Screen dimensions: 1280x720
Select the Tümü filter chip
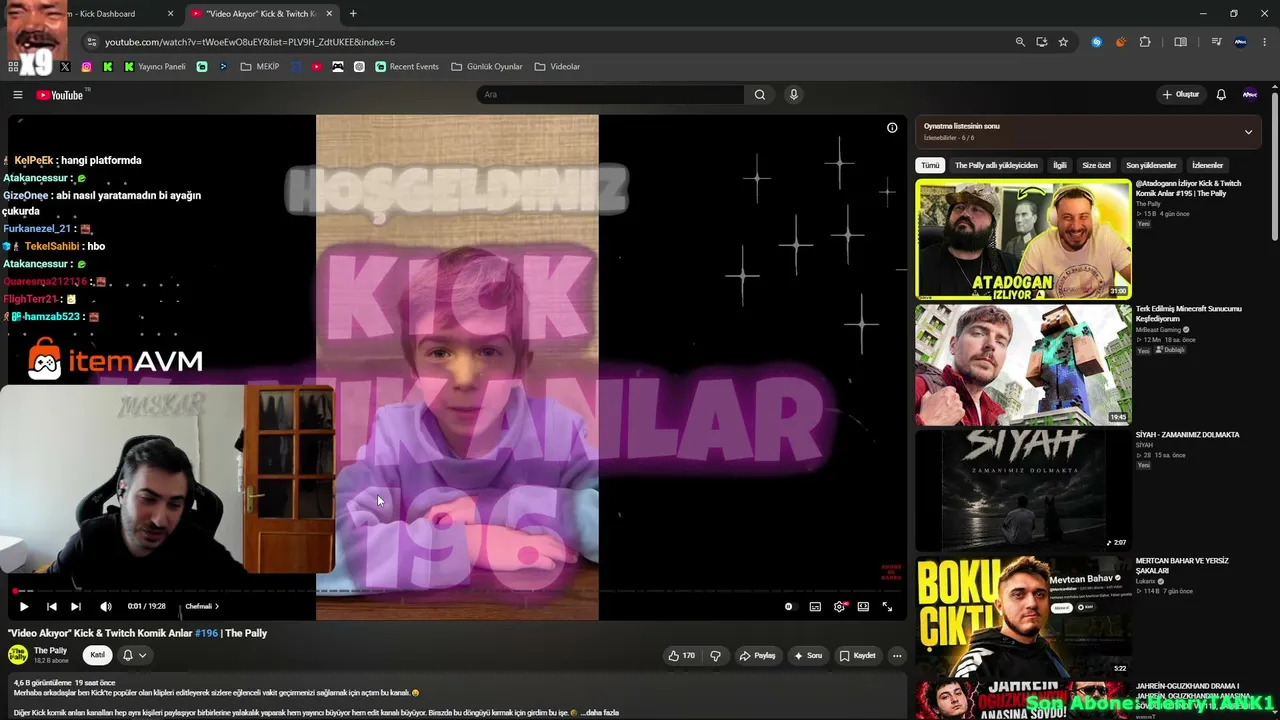[930, 165]
